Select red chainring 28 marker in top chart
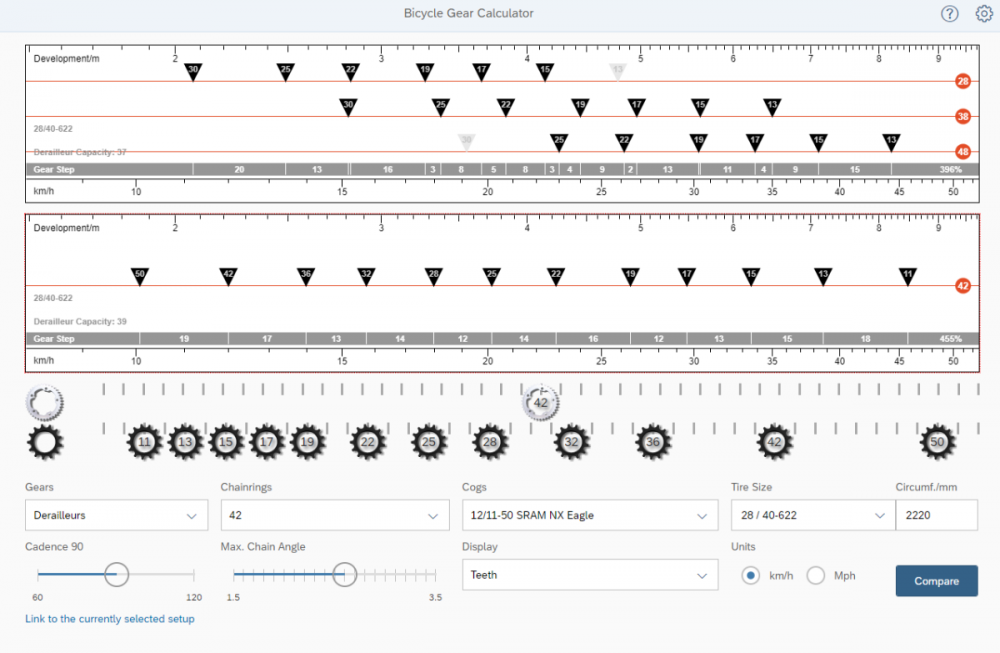The width and height of the screenshot is (1000, 653). coord(963,81)
